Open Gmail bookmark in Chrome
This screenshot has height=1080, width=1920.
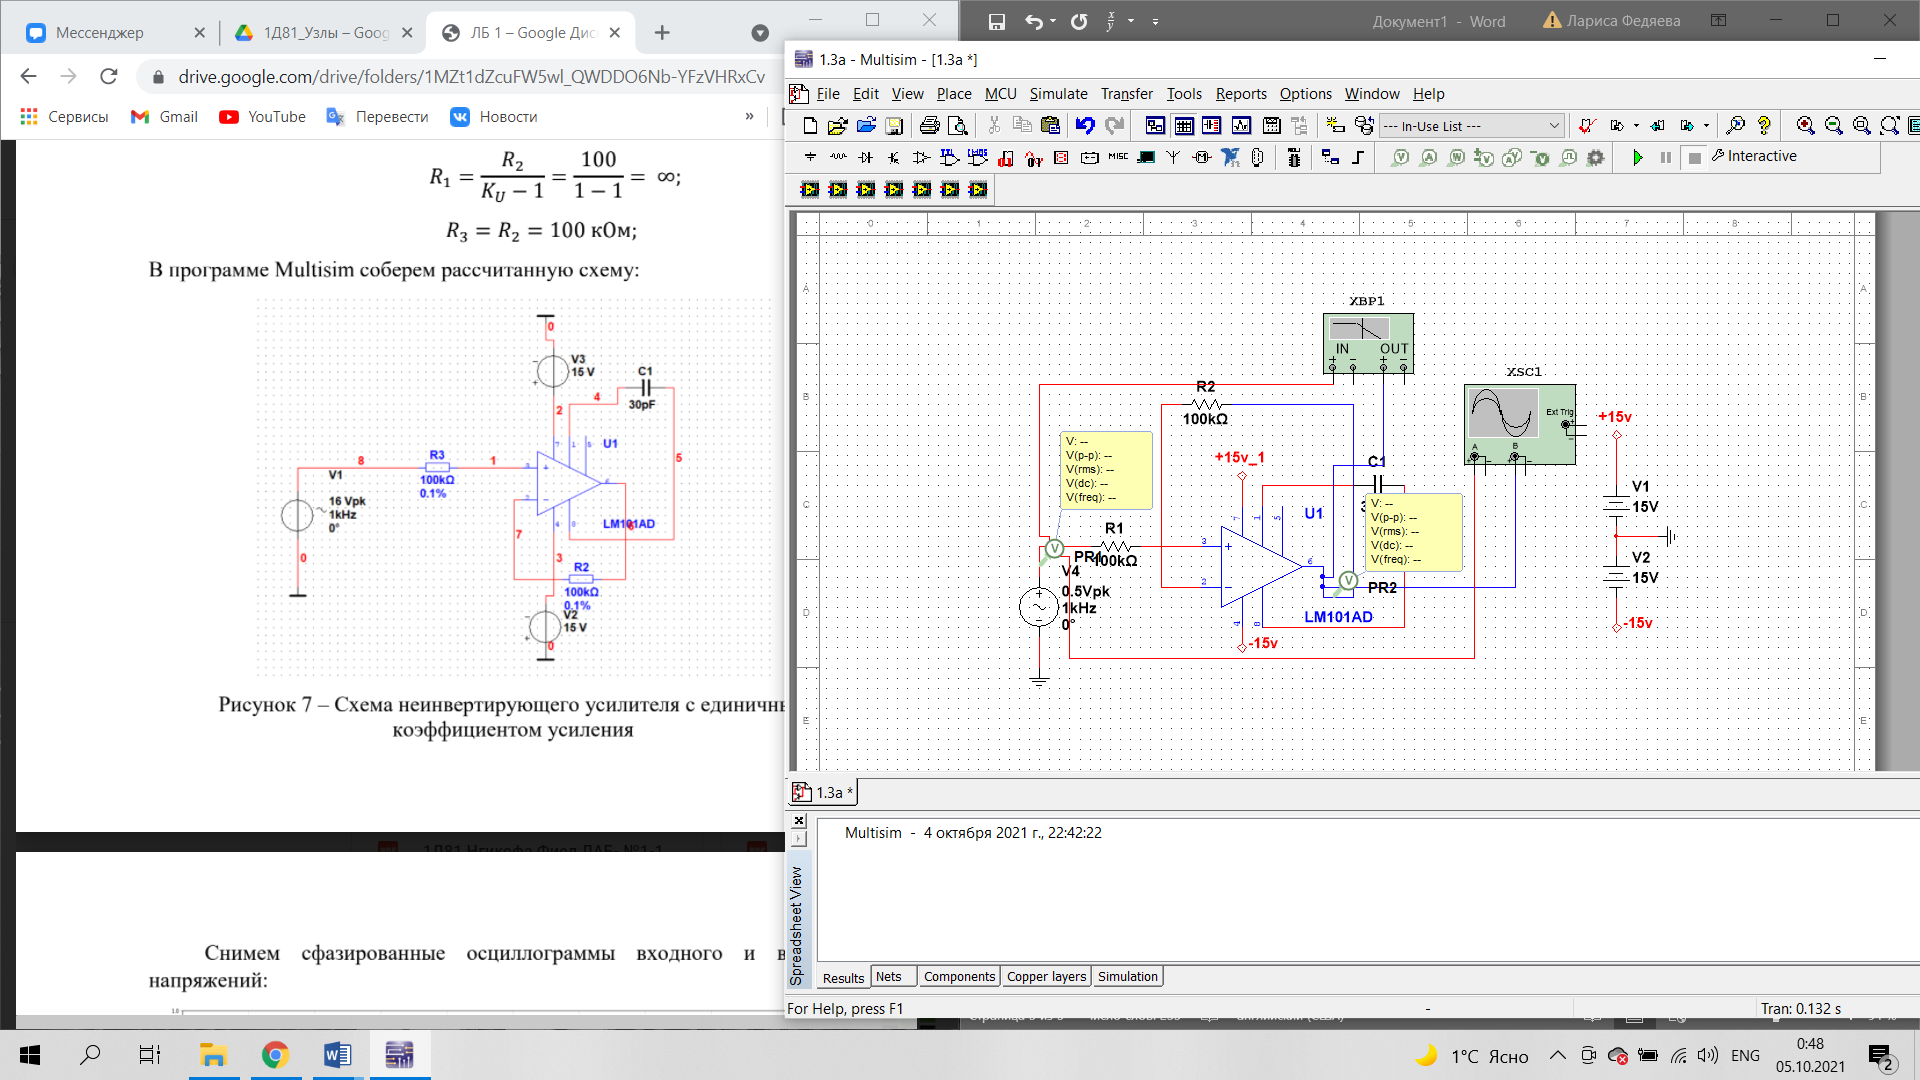165,117
